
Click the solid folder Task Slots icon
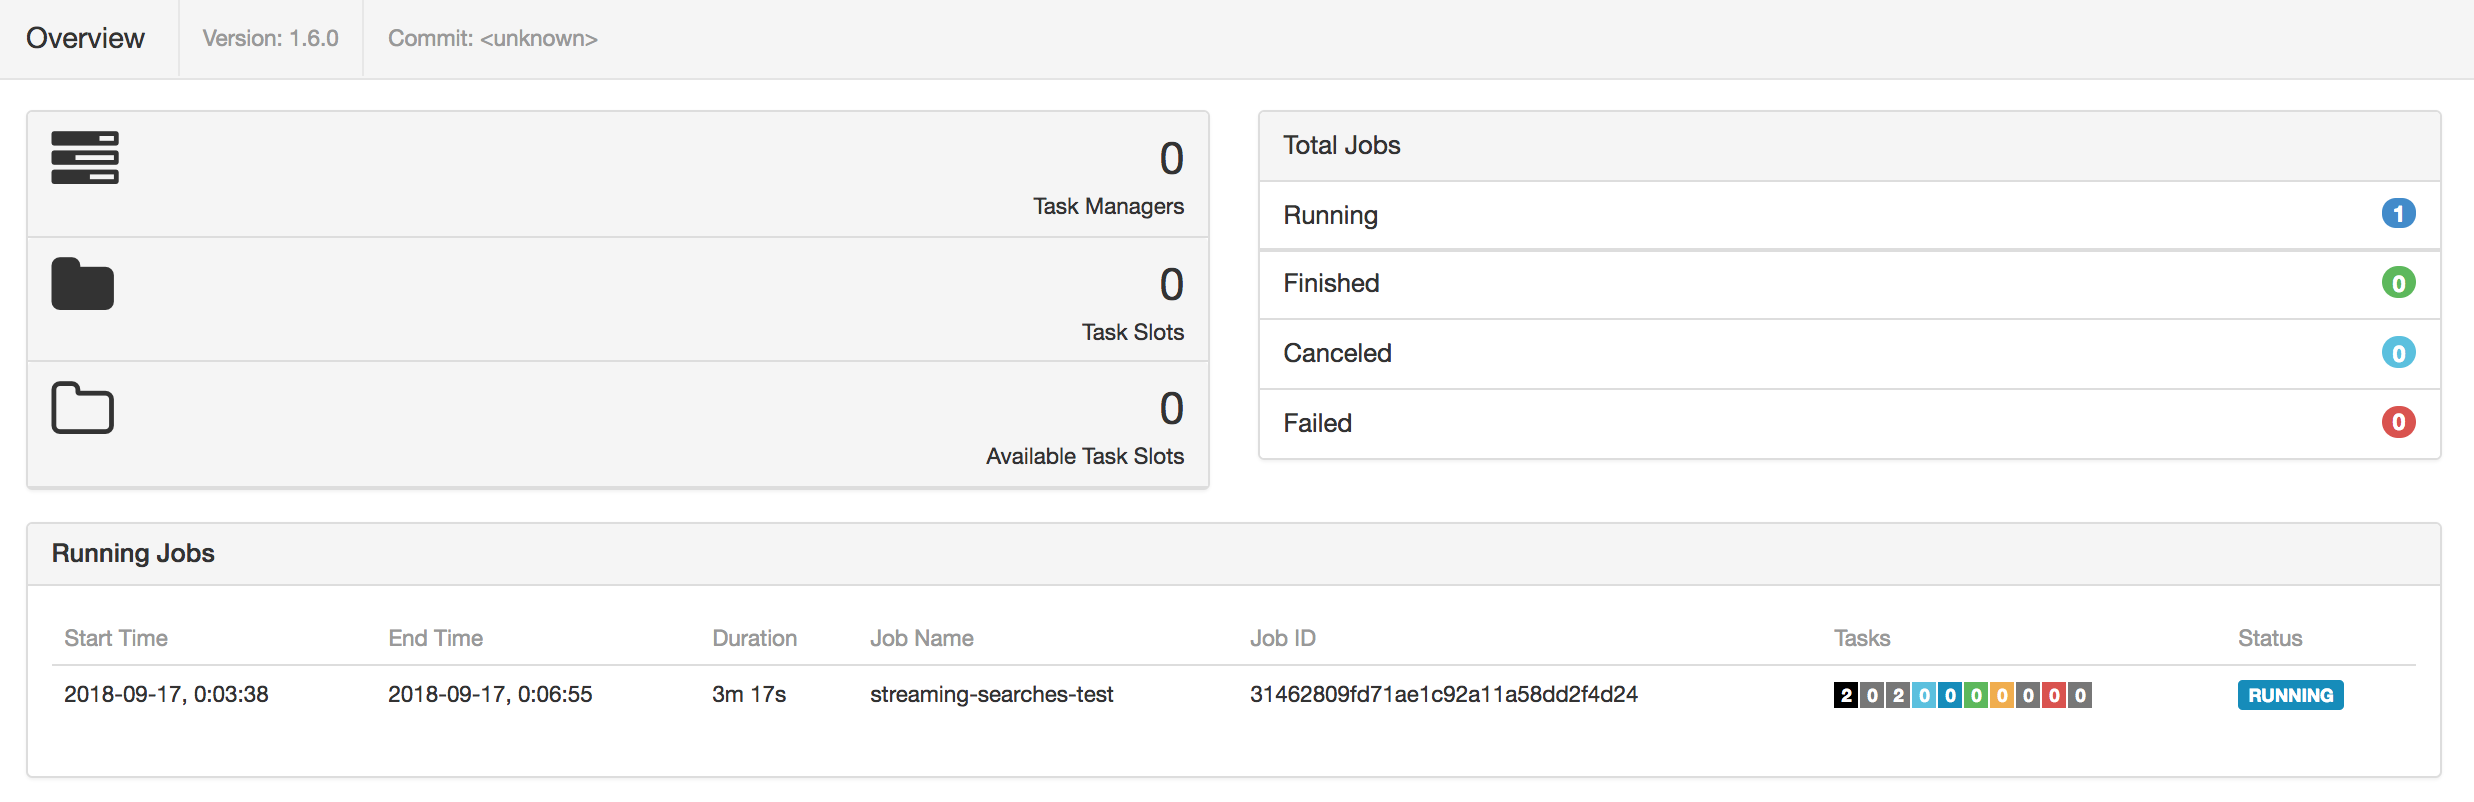(x=83, y=284)
